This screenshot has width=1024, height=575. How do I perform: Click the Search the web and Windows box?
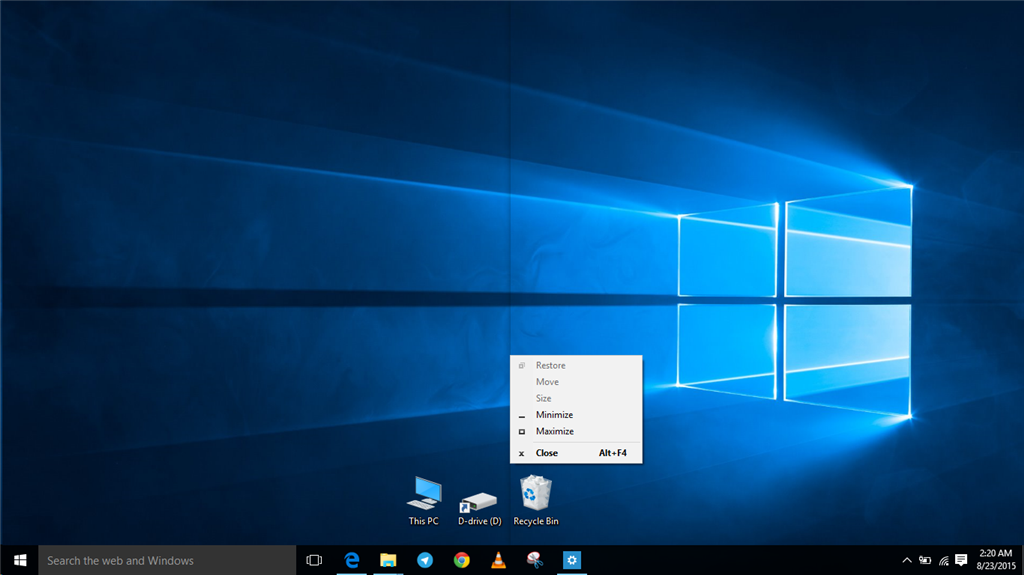click(167, 561)
